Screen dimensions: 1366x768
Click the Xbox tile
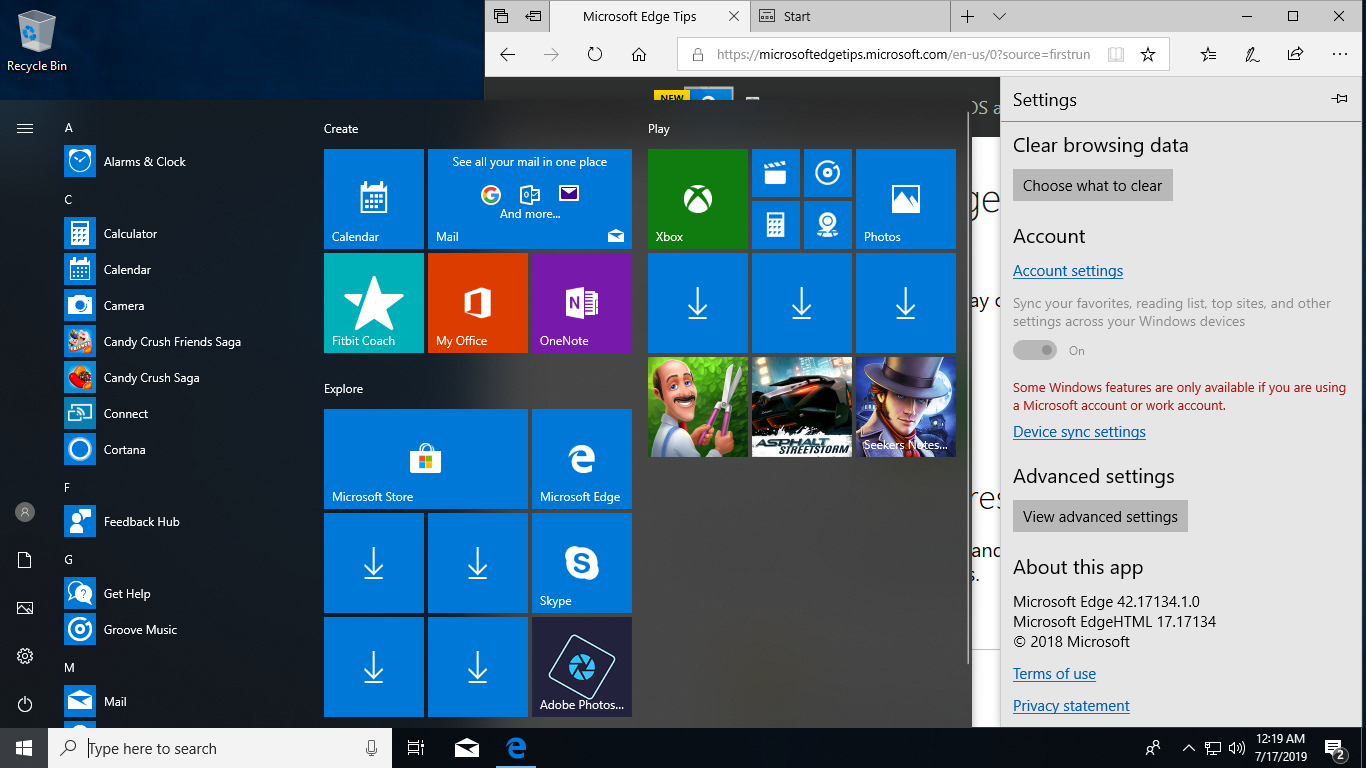click(x=698, y=199)
